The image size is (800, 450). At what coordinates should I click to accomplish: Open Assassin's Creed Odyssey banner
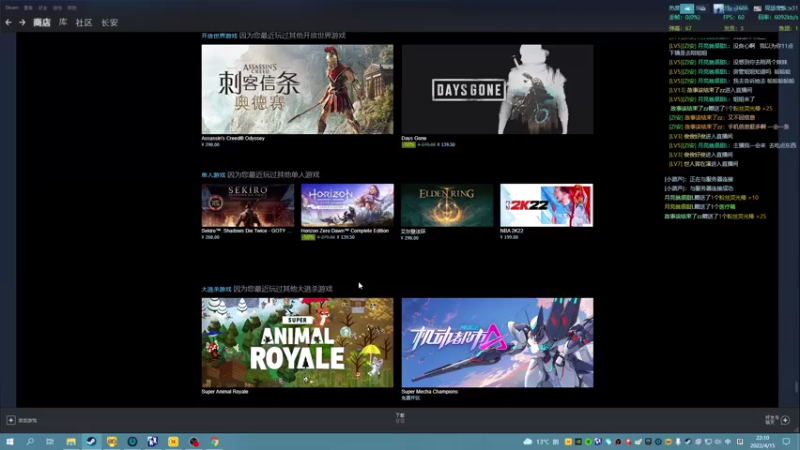(x=297, y=89)
